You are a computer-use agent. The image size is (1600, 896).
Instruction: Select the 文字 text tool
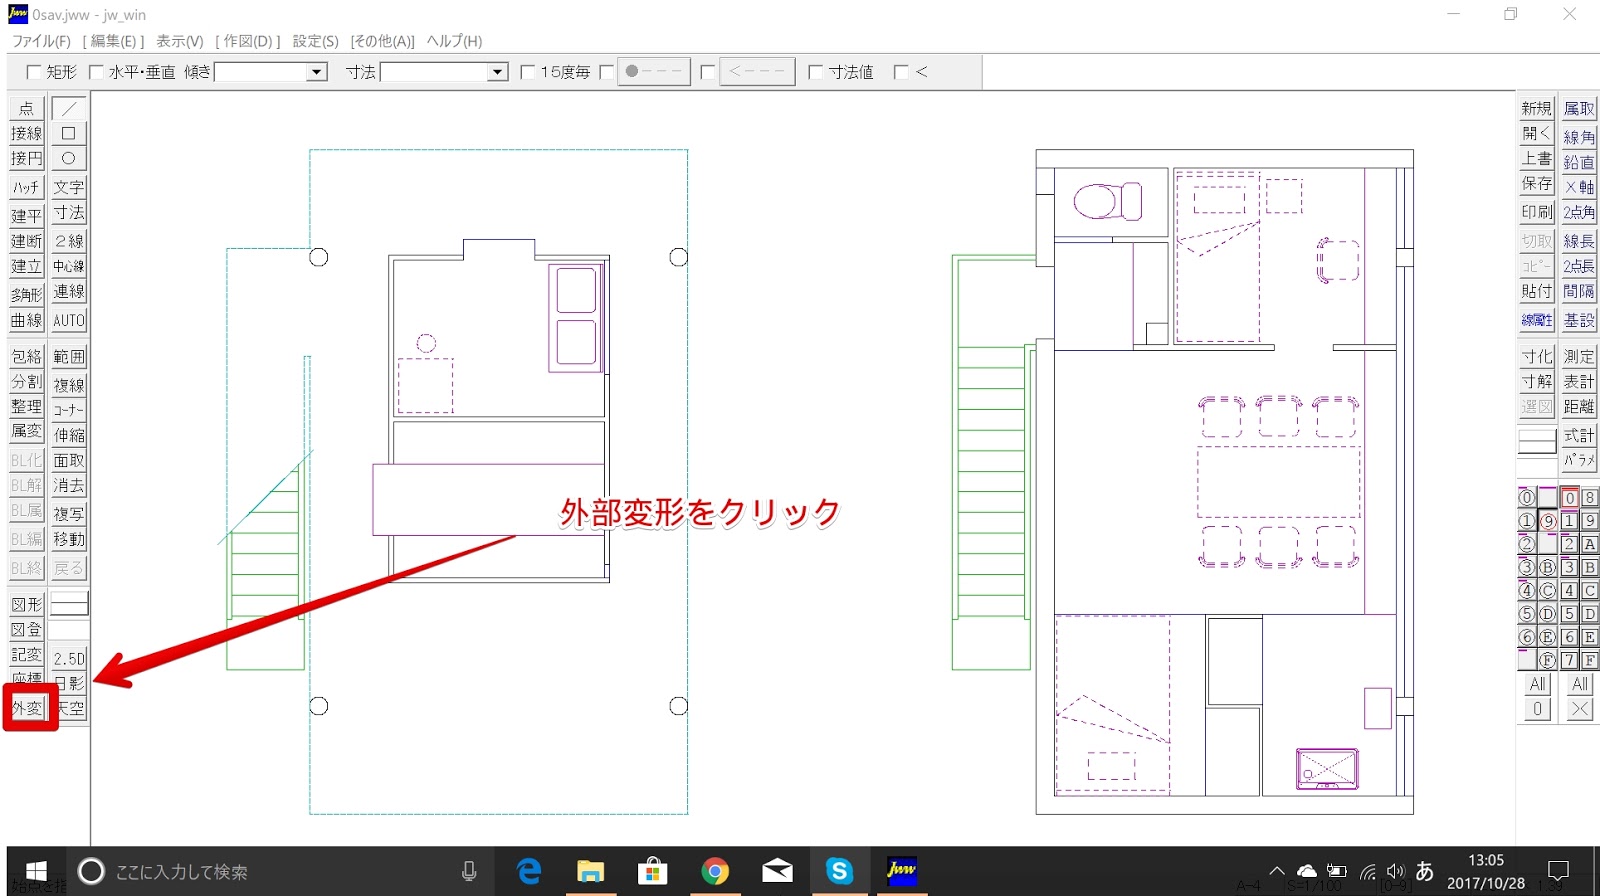(x=69, y=187)
